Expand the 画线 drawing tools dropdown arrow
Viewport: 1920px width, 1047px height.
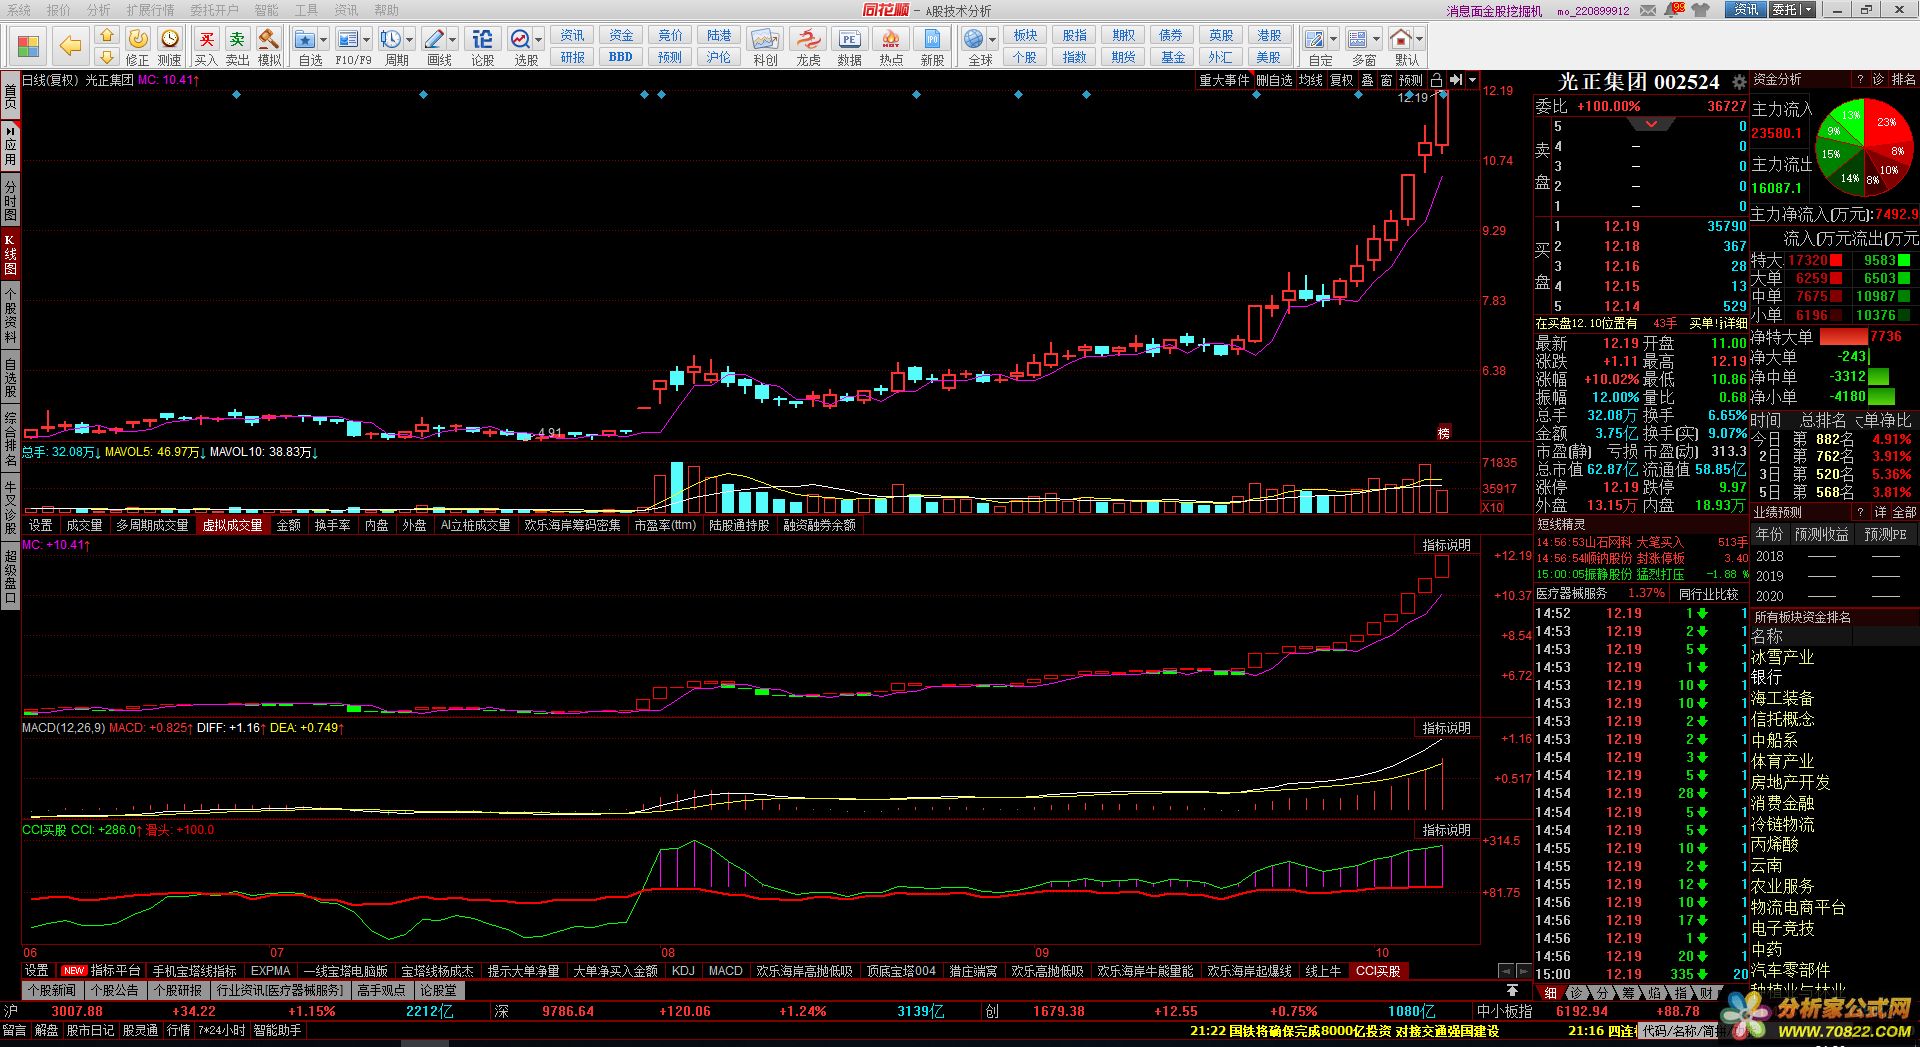click(453, 40)
